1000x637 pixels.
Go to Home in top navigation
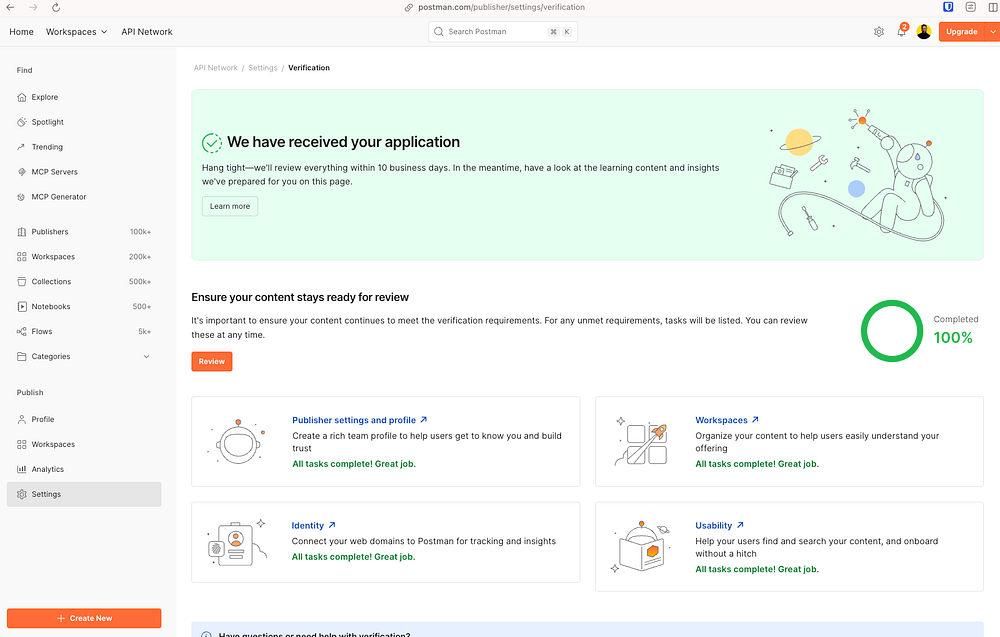click(21, 32)
